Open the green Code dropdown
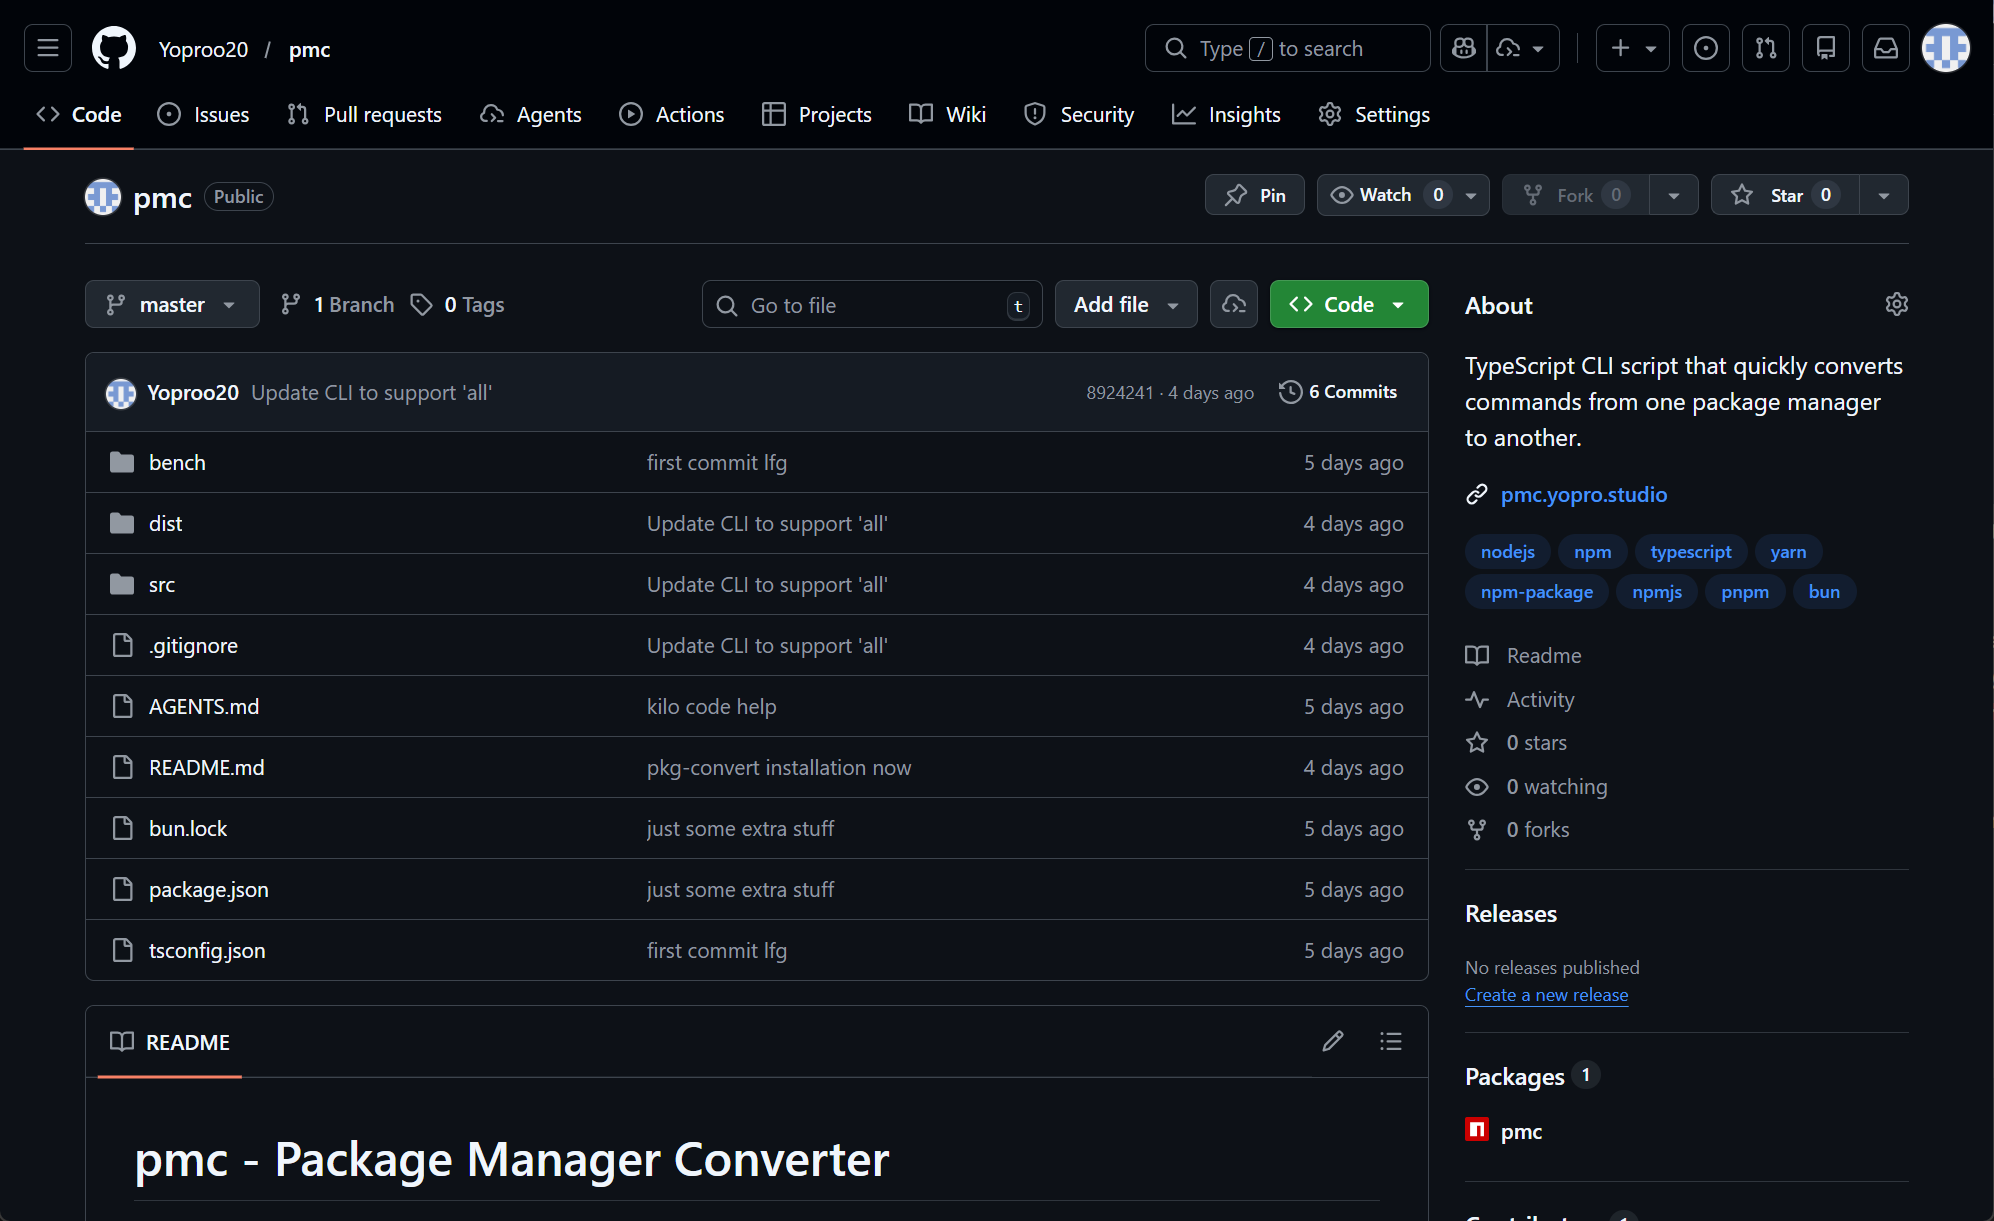Image resolution: width=1994 pixels, height=1221 pixels. coord(1348,304)
